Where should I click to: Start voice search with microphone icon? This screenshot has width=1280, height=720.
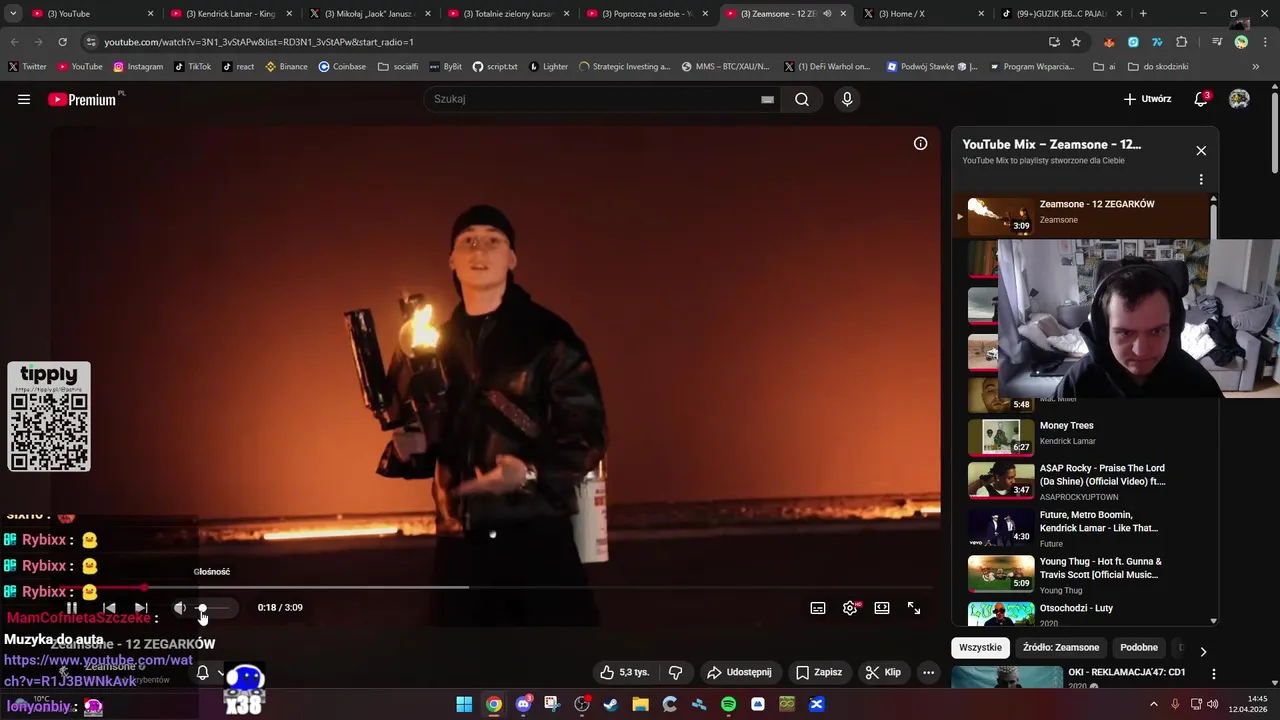point(847,99)
